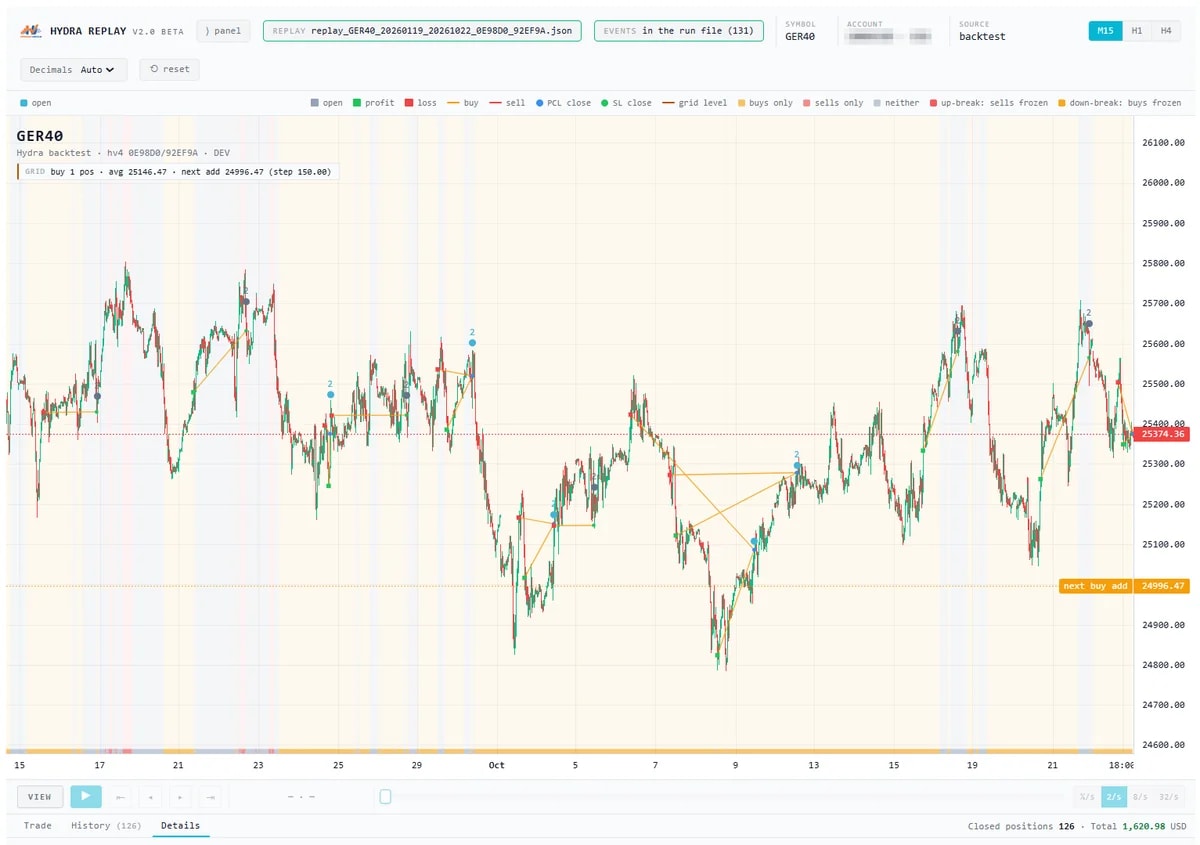The width and height of the screenshot is (1200, 845).
Task: Click the red loss legend swatch
Action: point(409,103)
